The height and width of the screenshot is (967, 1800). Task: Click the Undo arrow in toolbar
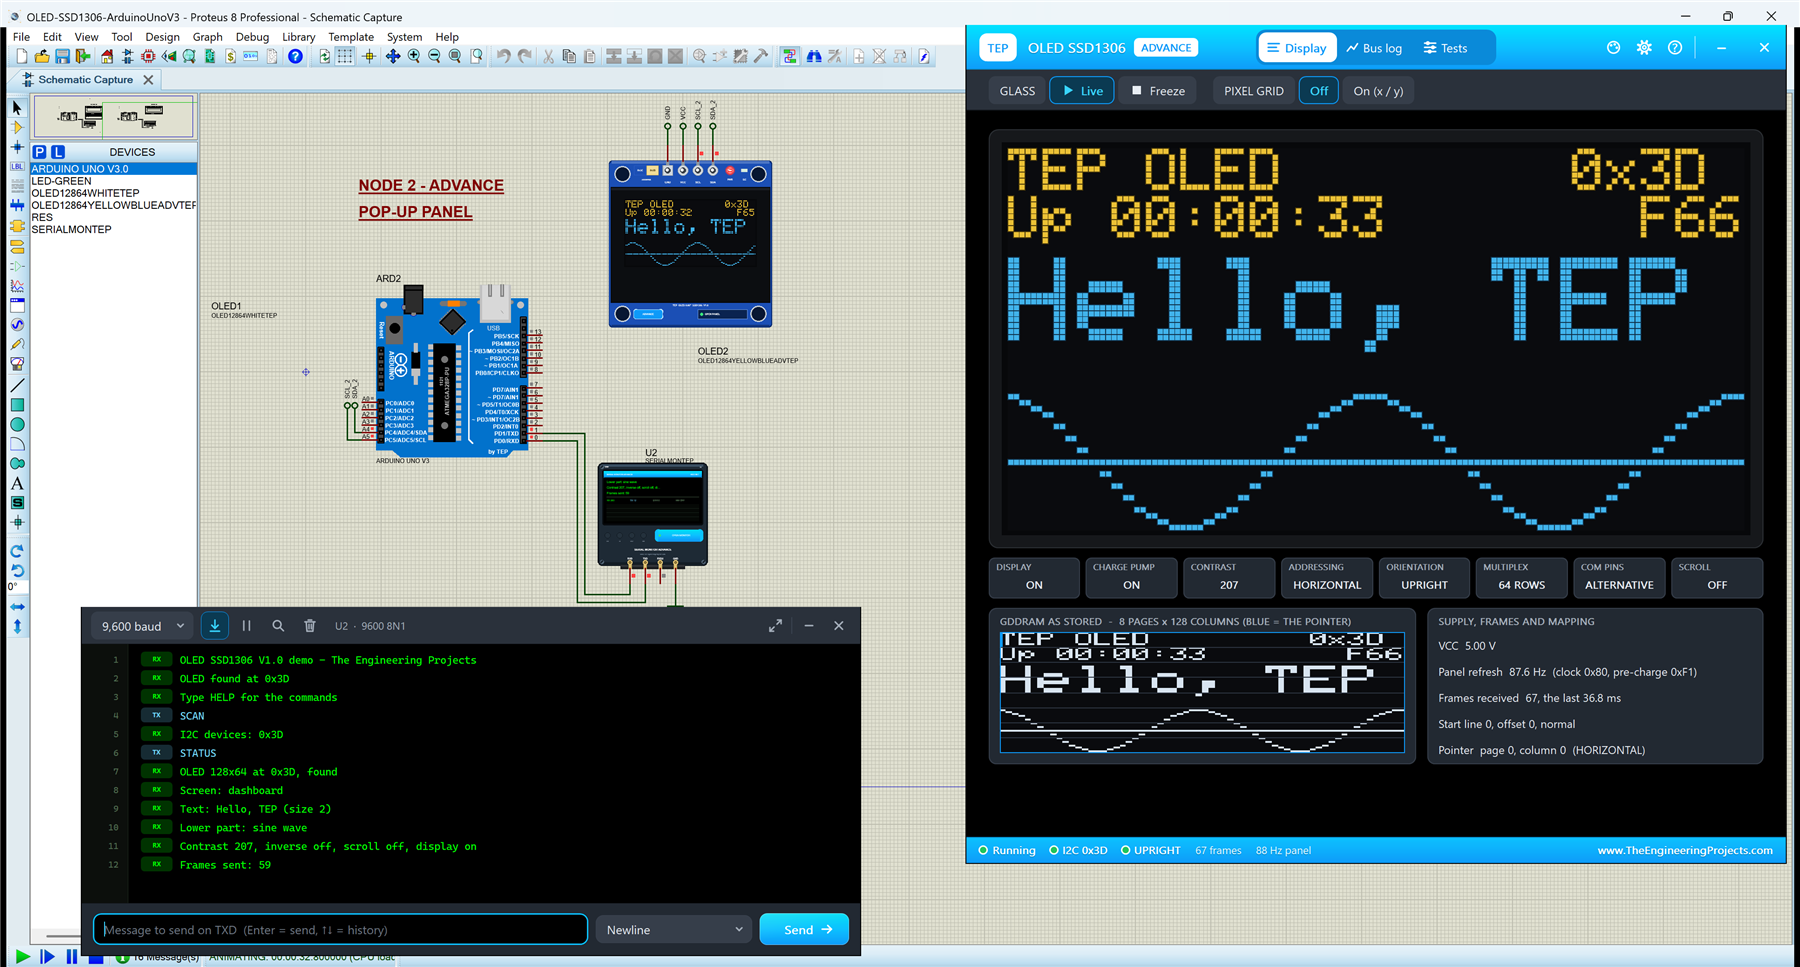pyautogui.click(x=503, y=57)
